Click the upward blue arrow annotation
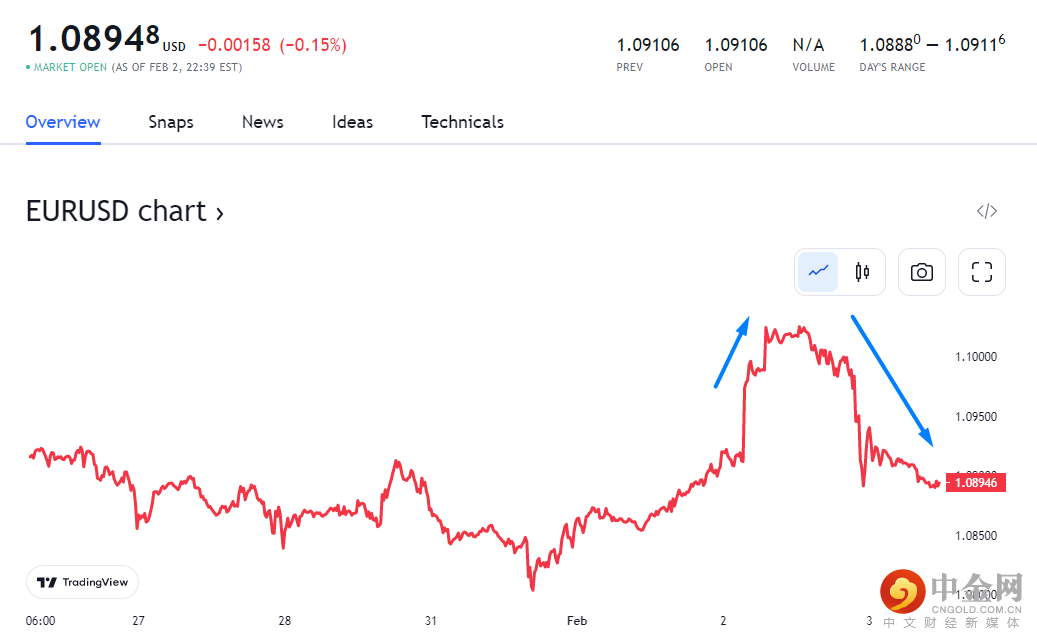This screenshot has height=641, width=1037. (732, 351)
